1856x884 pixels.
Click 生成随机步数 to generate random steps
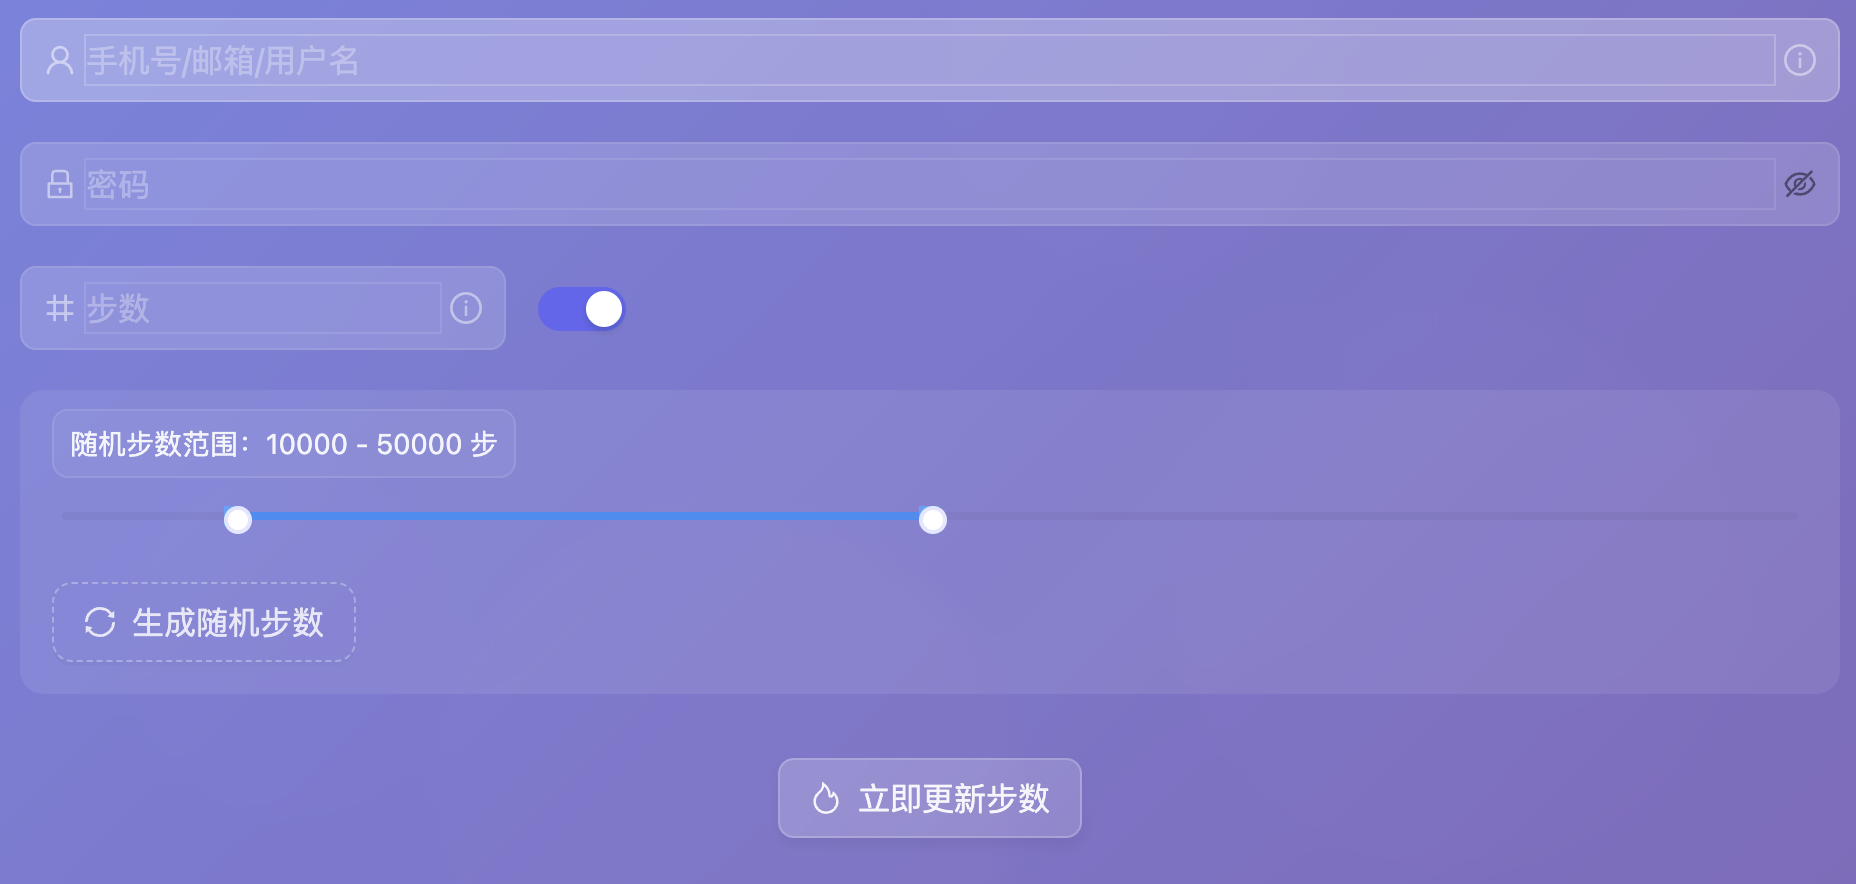click(x=203, y=622)
